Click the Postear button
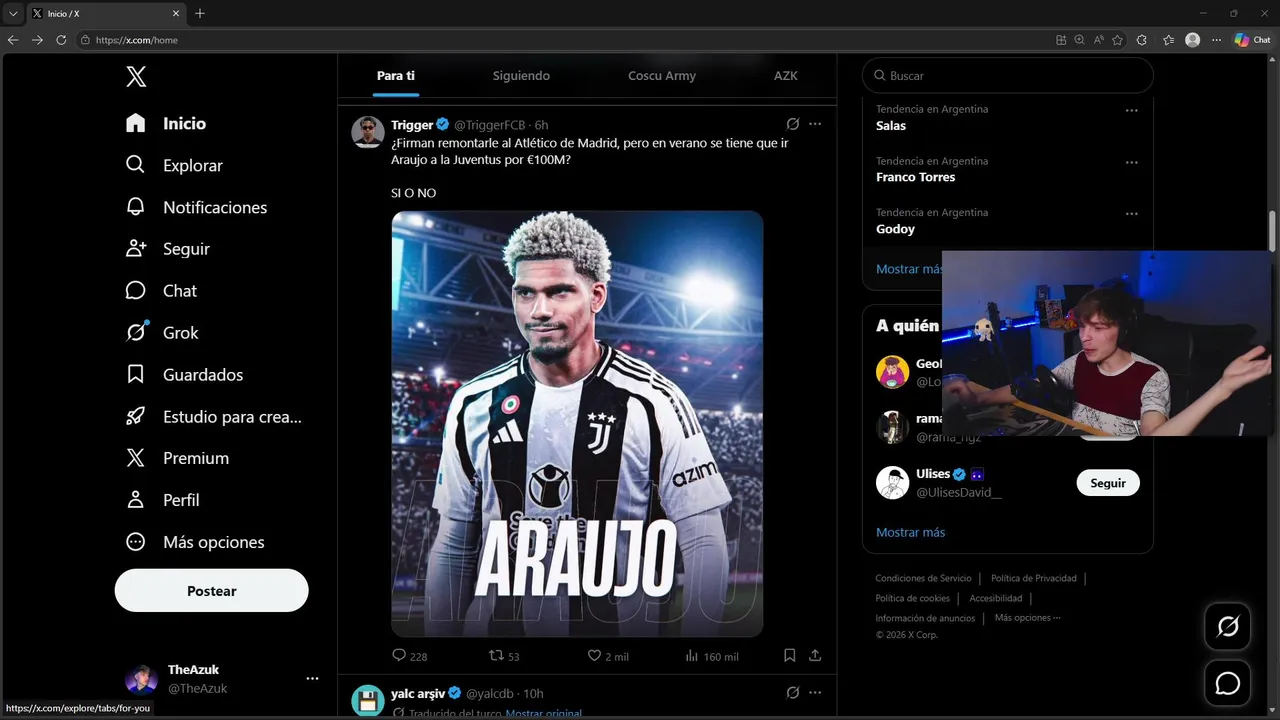Image resolution: width=1280 pixels, height=720 pixels. pos(211,591)
